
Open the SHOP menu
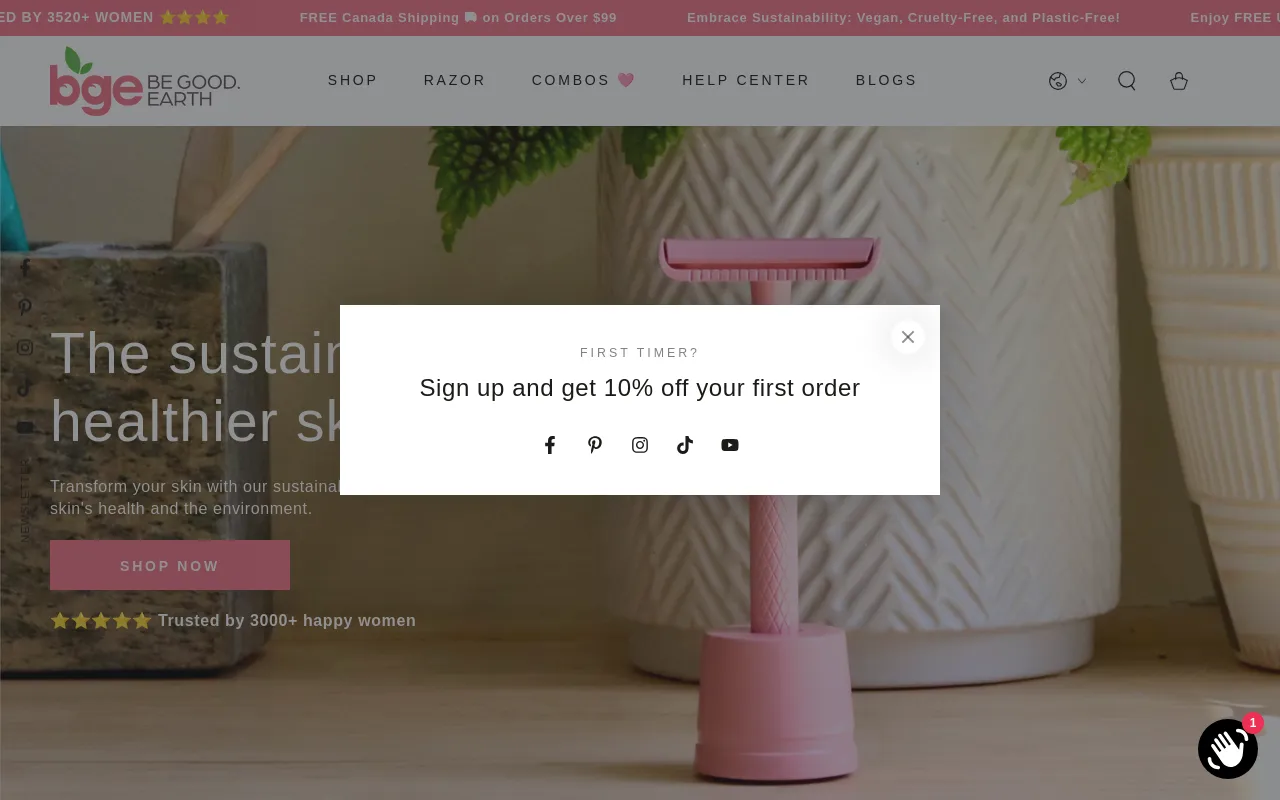(353, 80)
